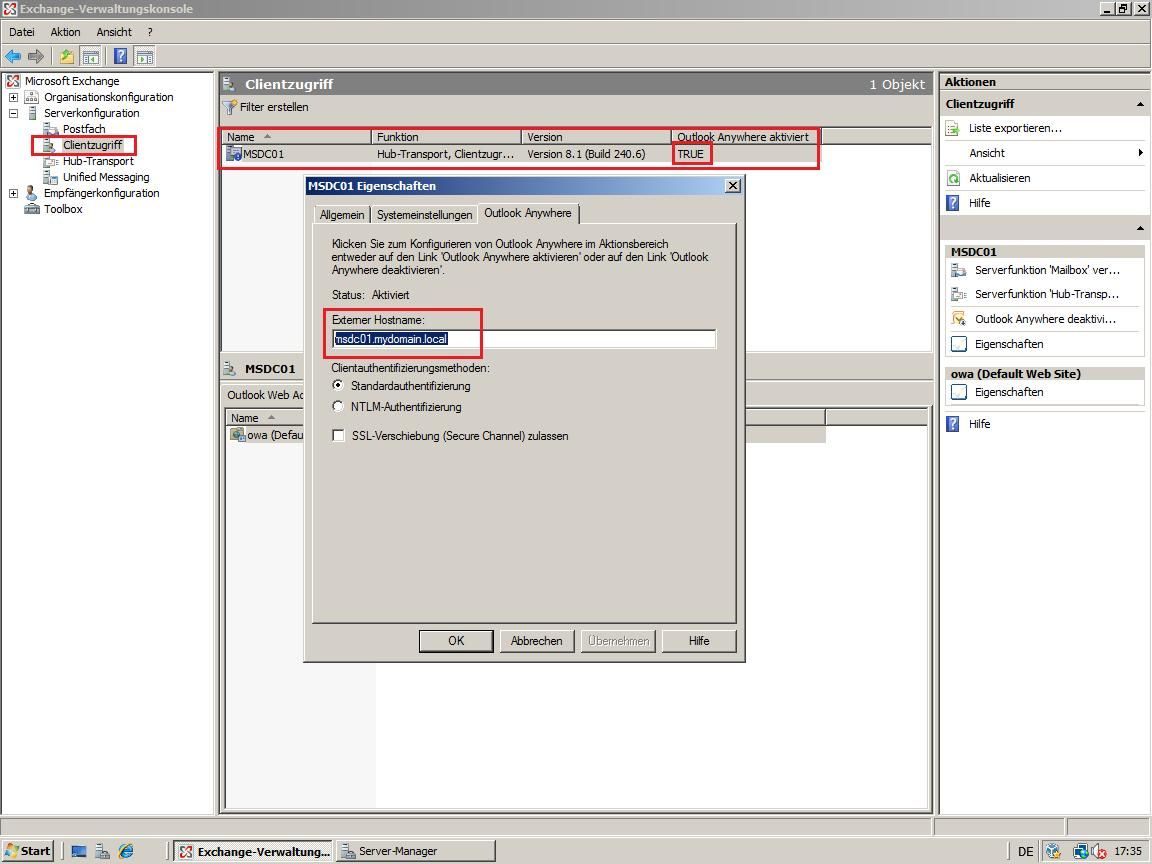Collapse the Serverkonfiguration tree node
1152x864 pixels.
click(13, 113)
